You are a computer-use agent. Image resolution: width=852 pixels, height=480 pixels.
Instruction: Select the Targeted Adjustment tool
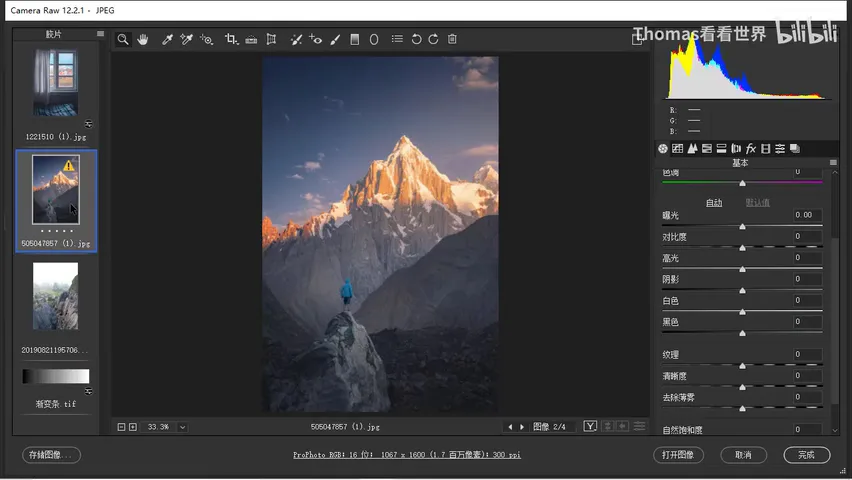(206, 39)
